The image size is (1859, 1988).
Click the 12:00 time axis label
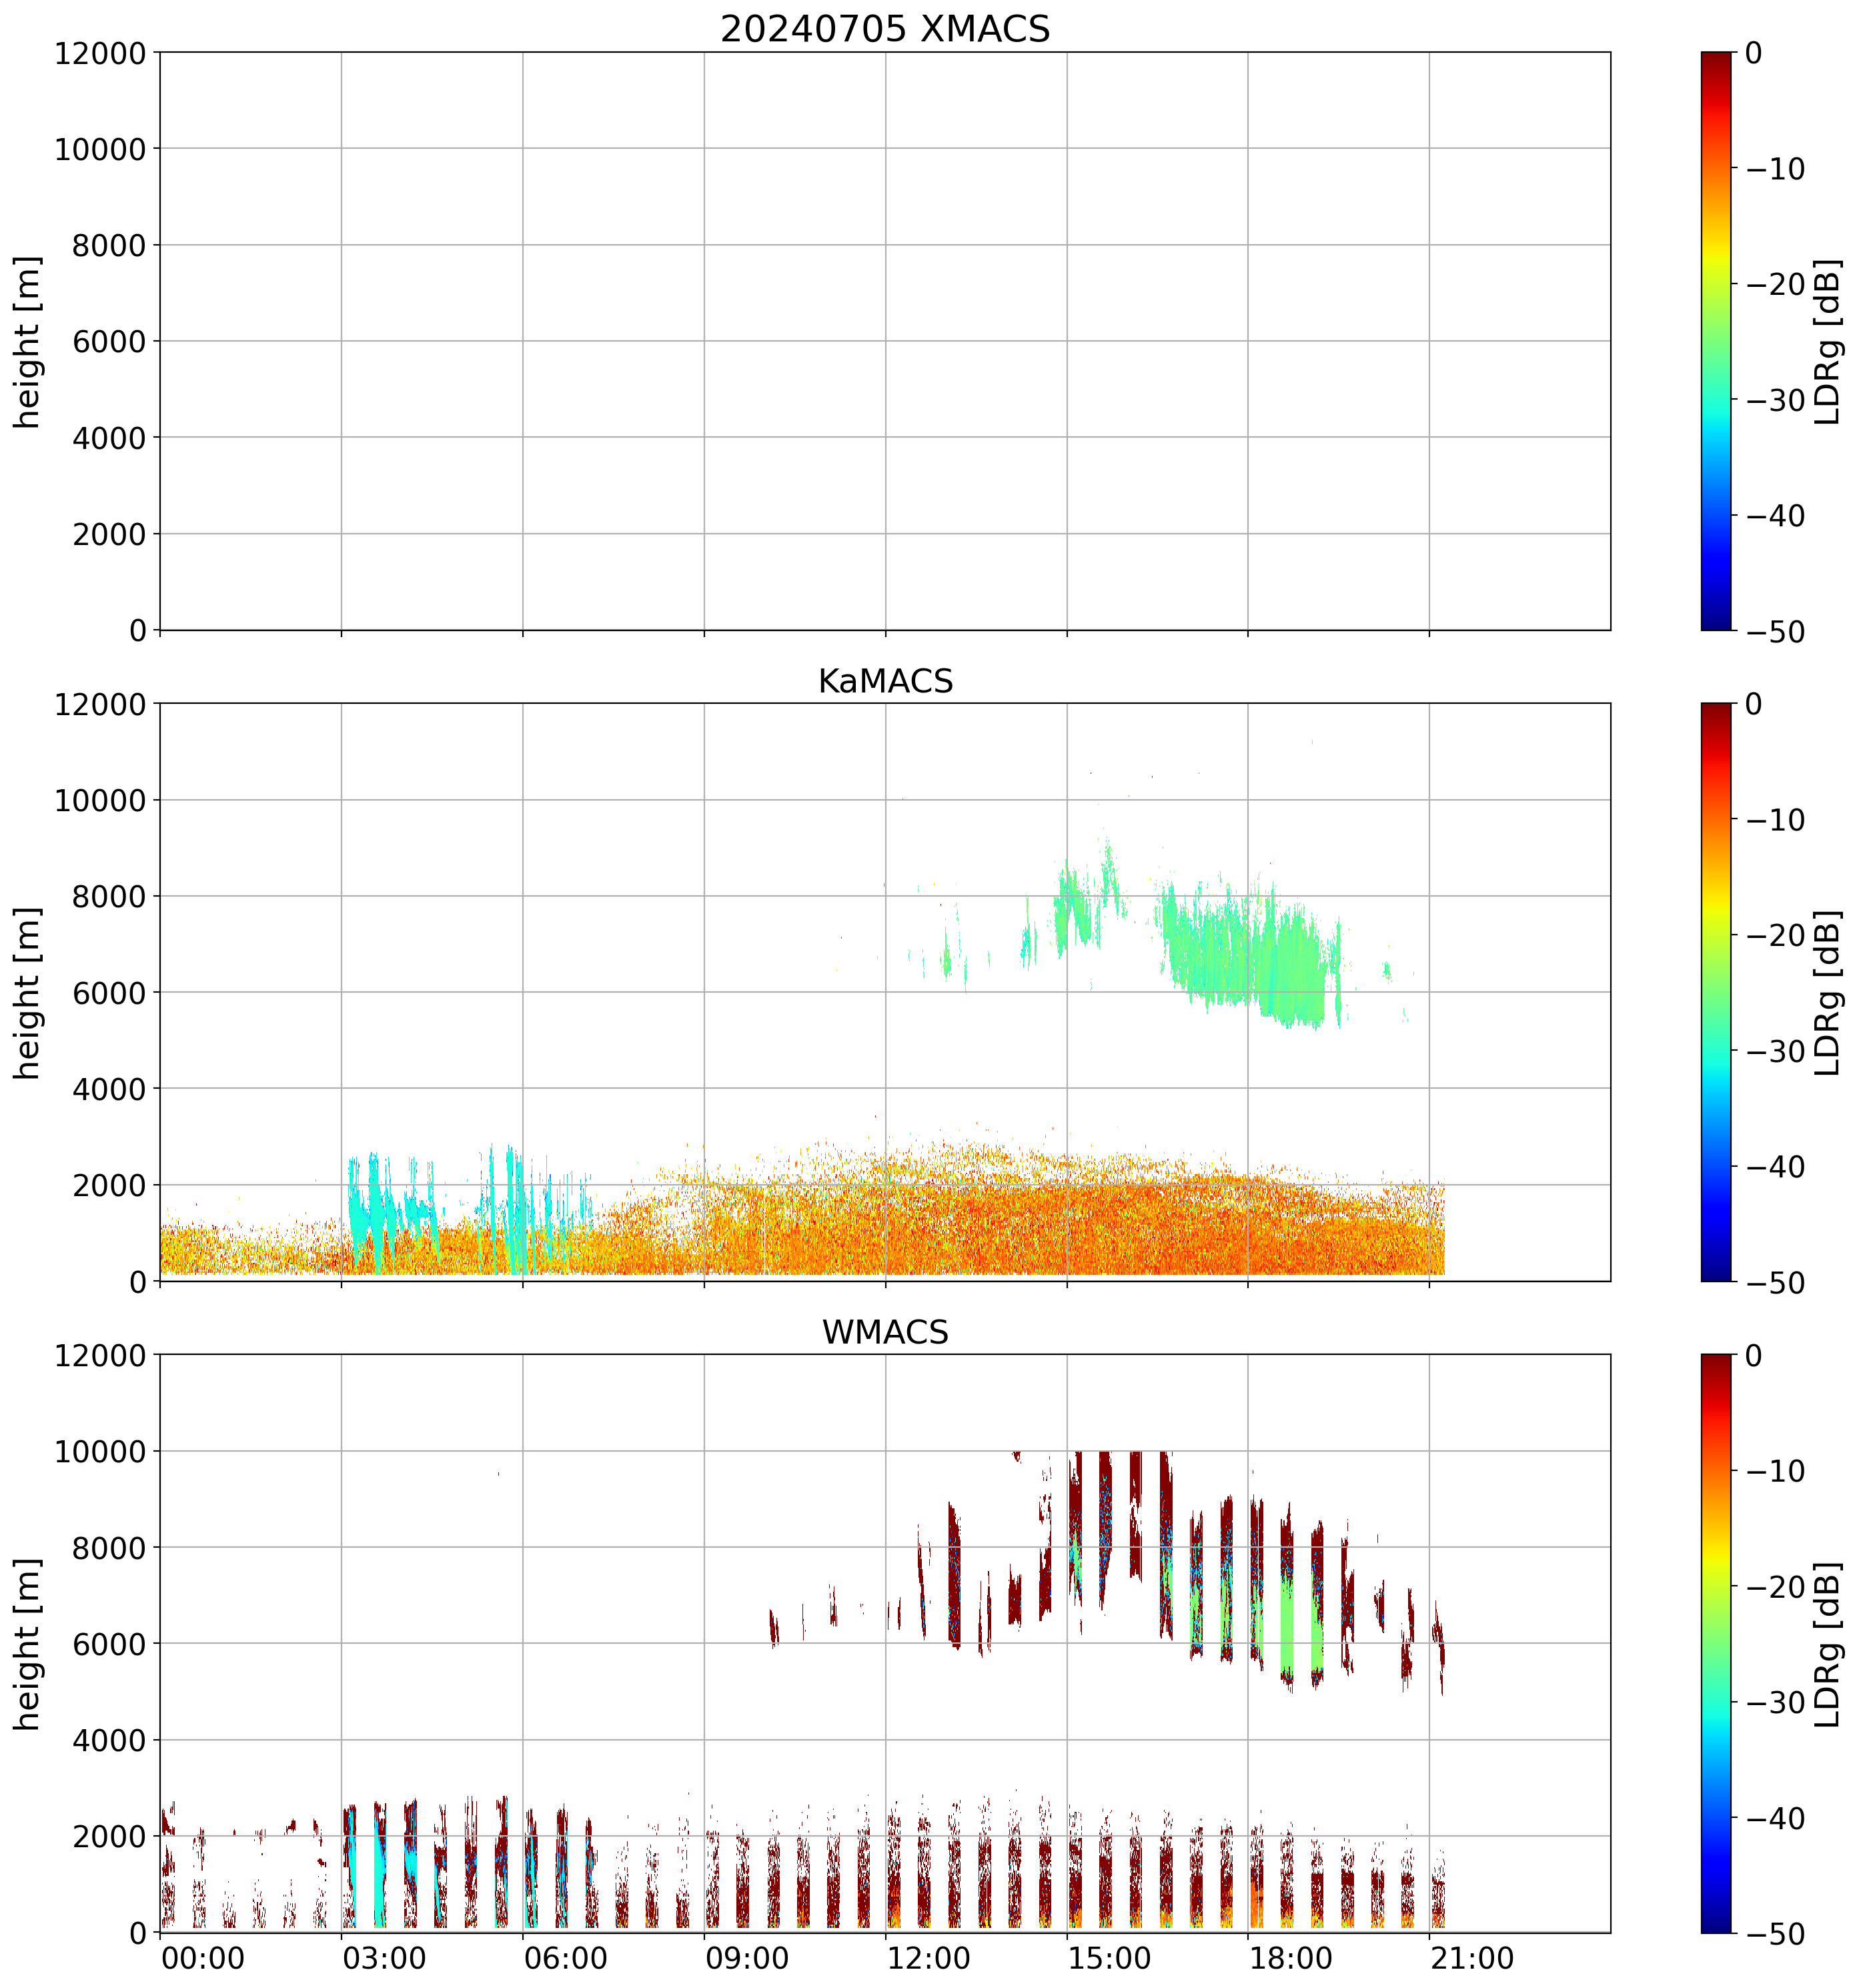pos(928,1958)
